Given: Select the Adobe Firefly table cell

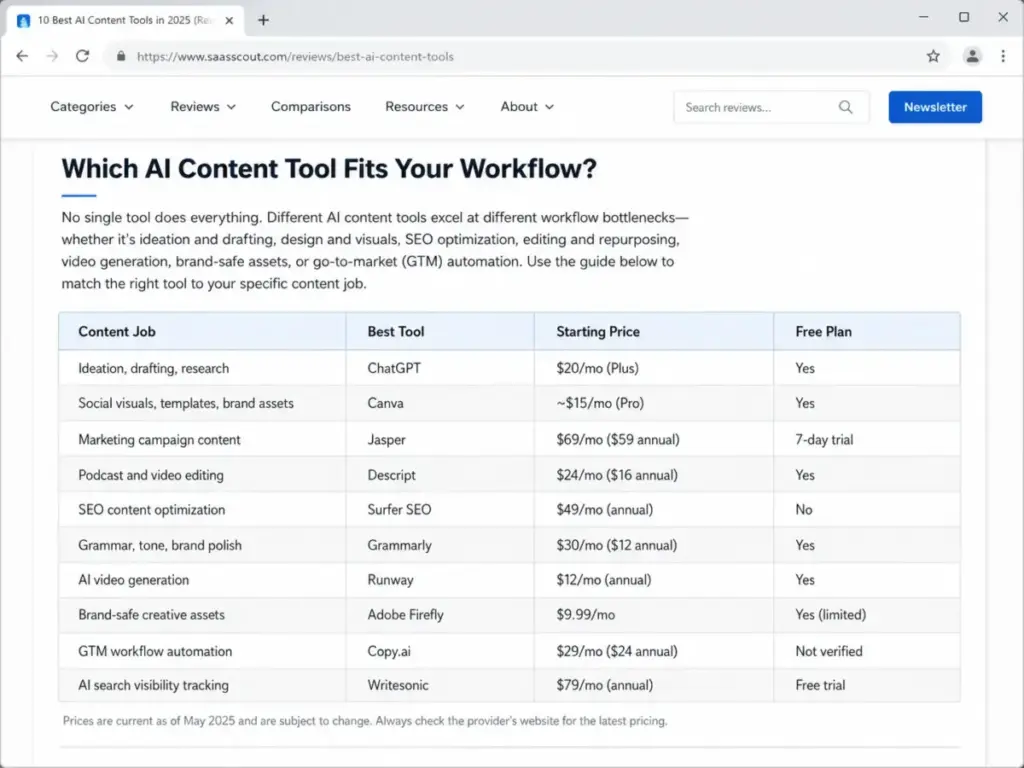Looking at the screenshot, I should pyautogui.click(x=440, y=615).
